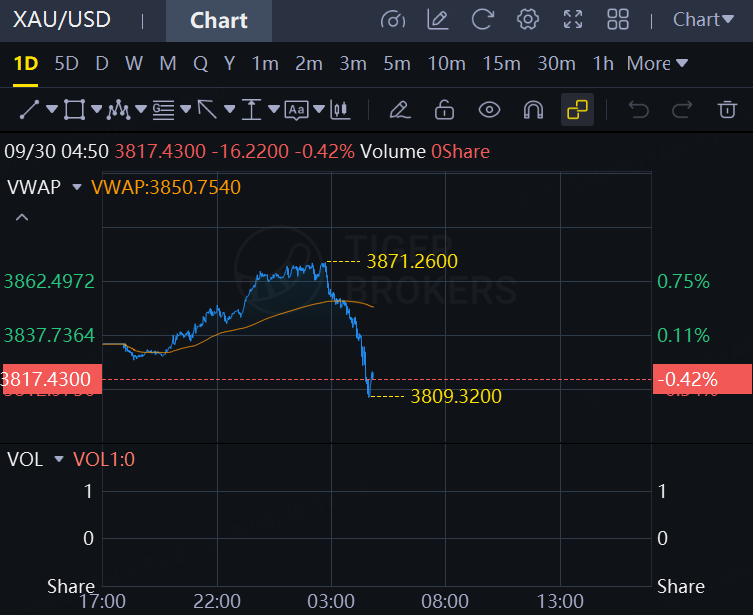The image size is (753, 615).
Task: Click the -0.42% tag on right axis
Action: click(x=702, y=379)
